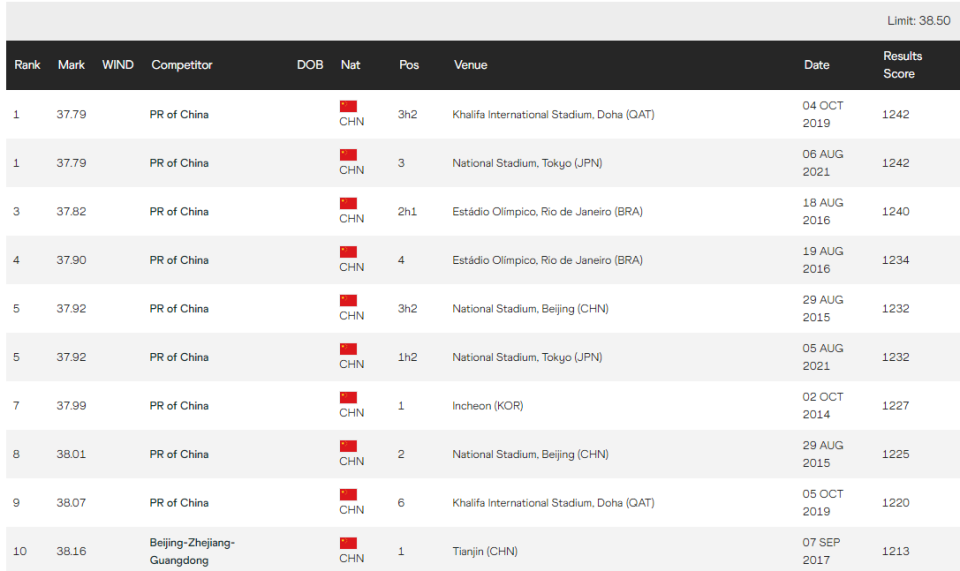The width and height of the screenshot is (960, 571).
Task: Click Estádio Olímpico venue in the 2h1 row
Action: click(547, 211)
